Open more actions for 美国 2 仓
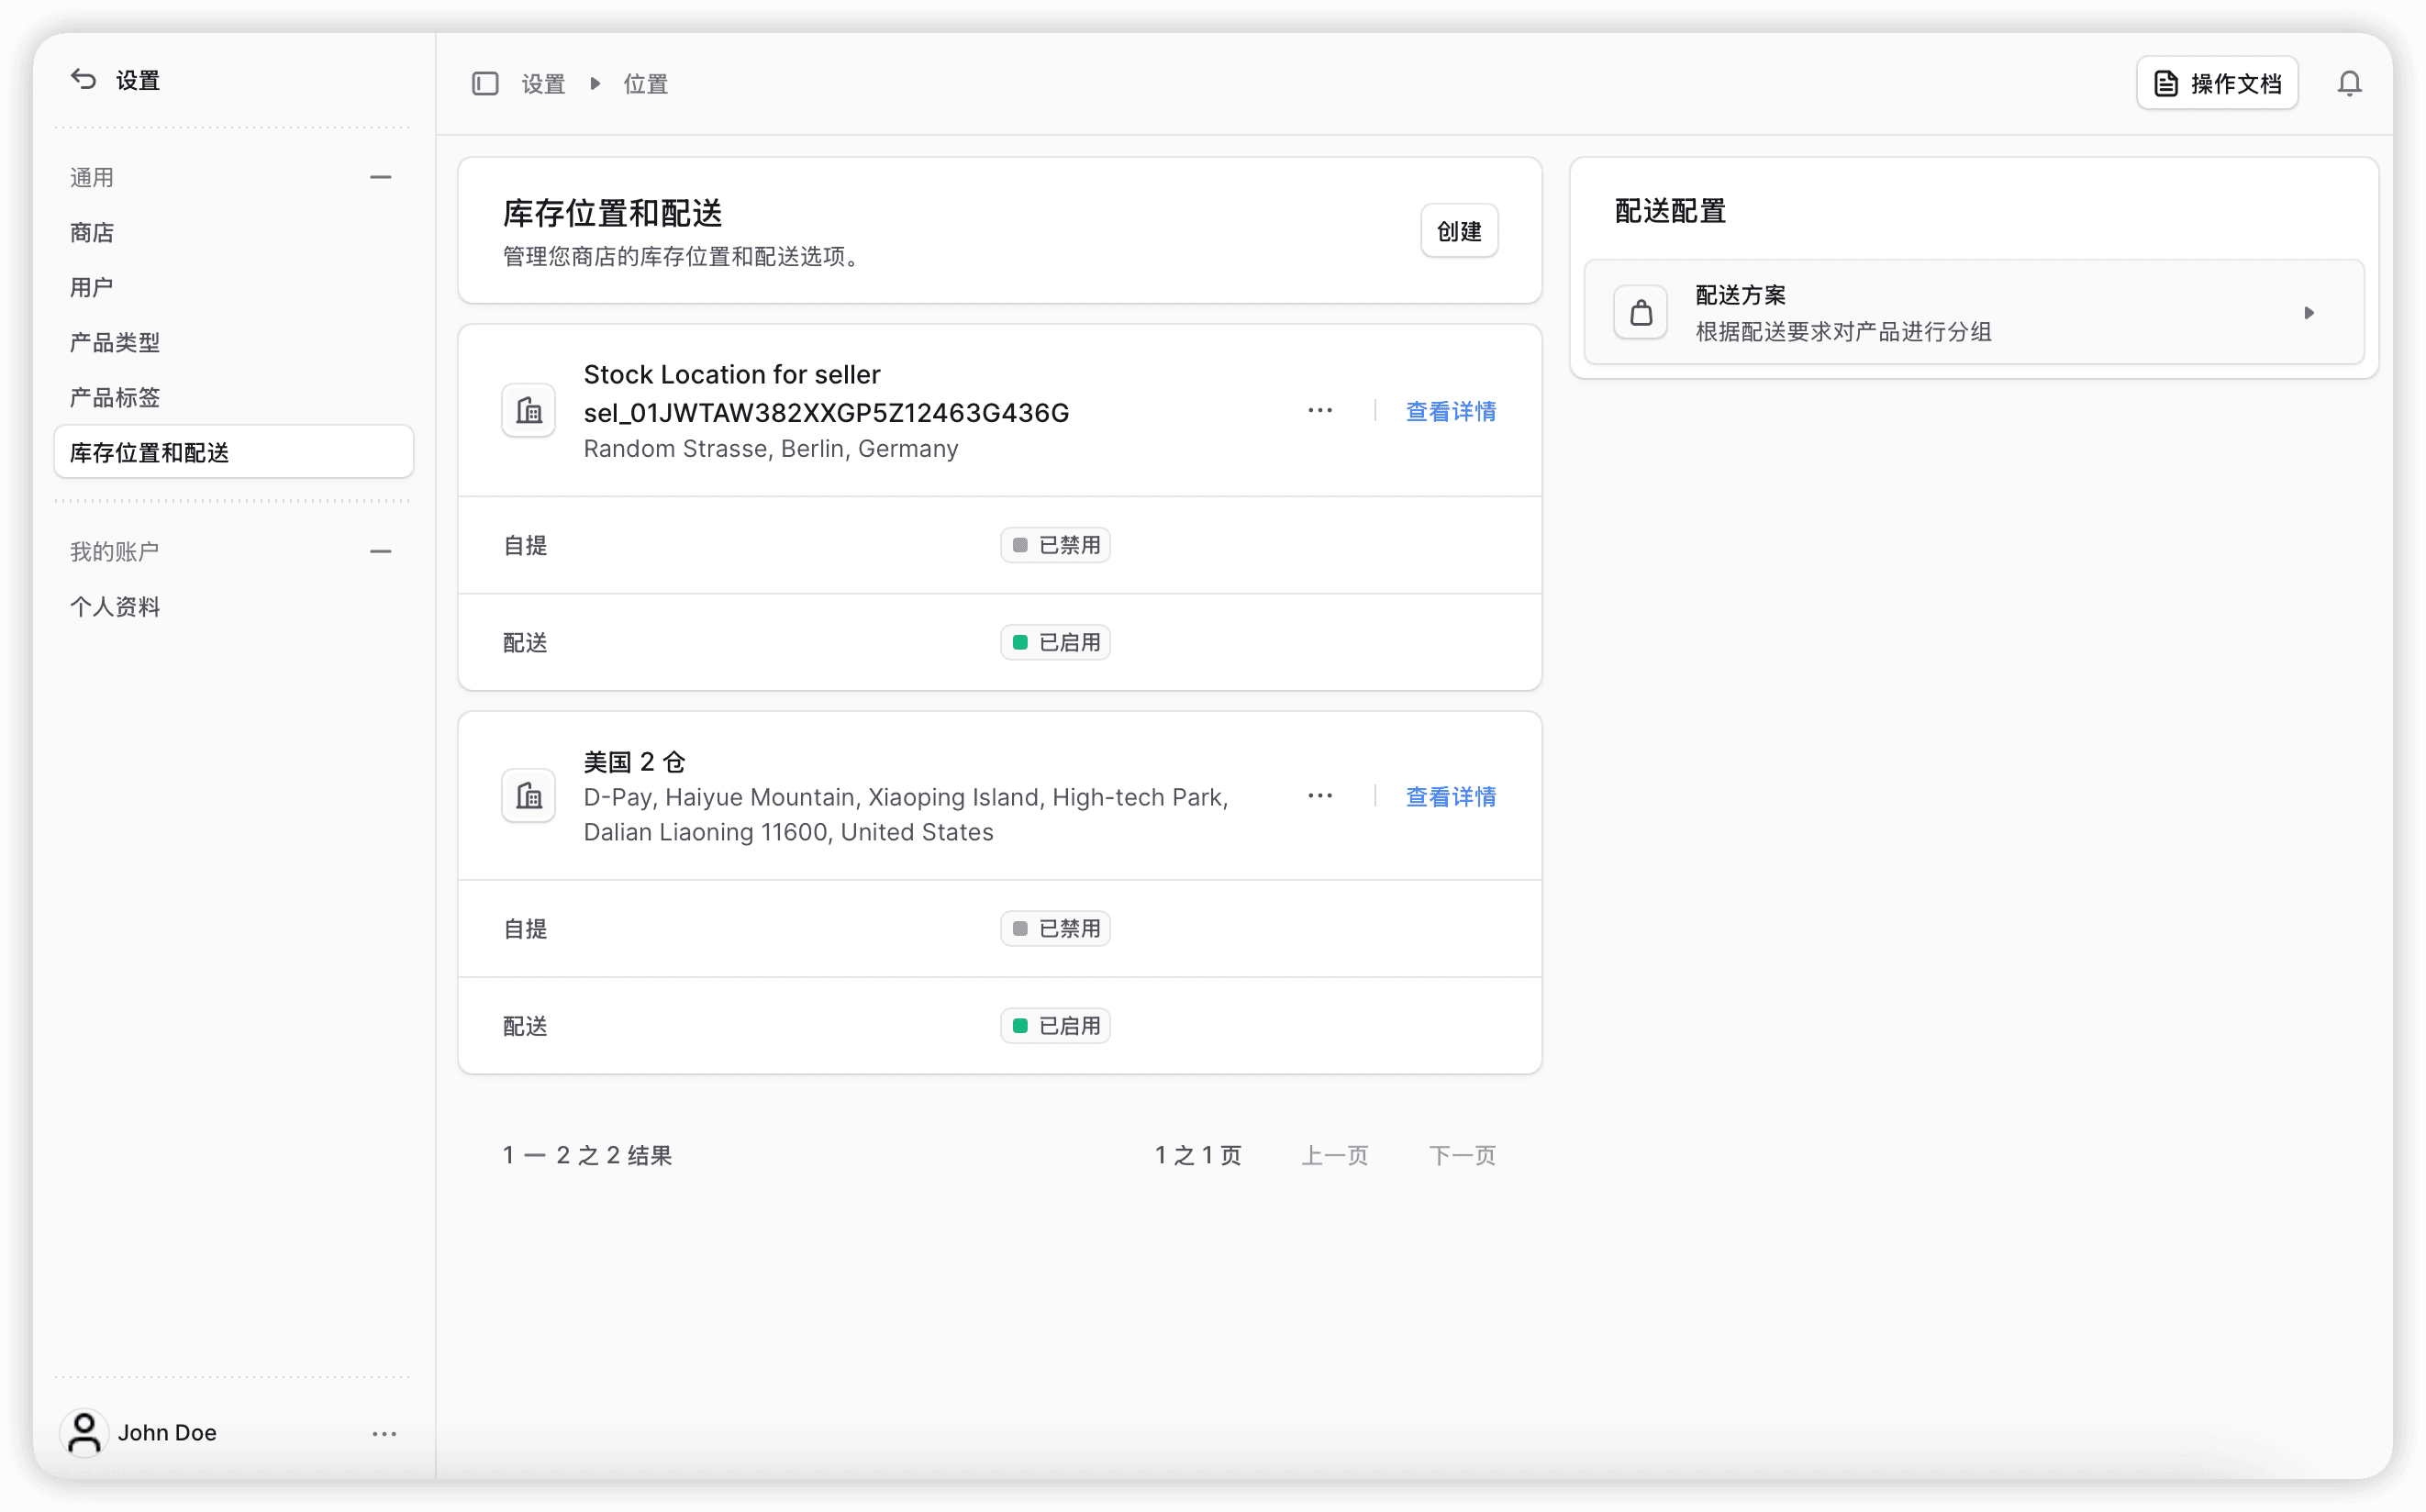2426x1512 pixels. coord(1319,796)
